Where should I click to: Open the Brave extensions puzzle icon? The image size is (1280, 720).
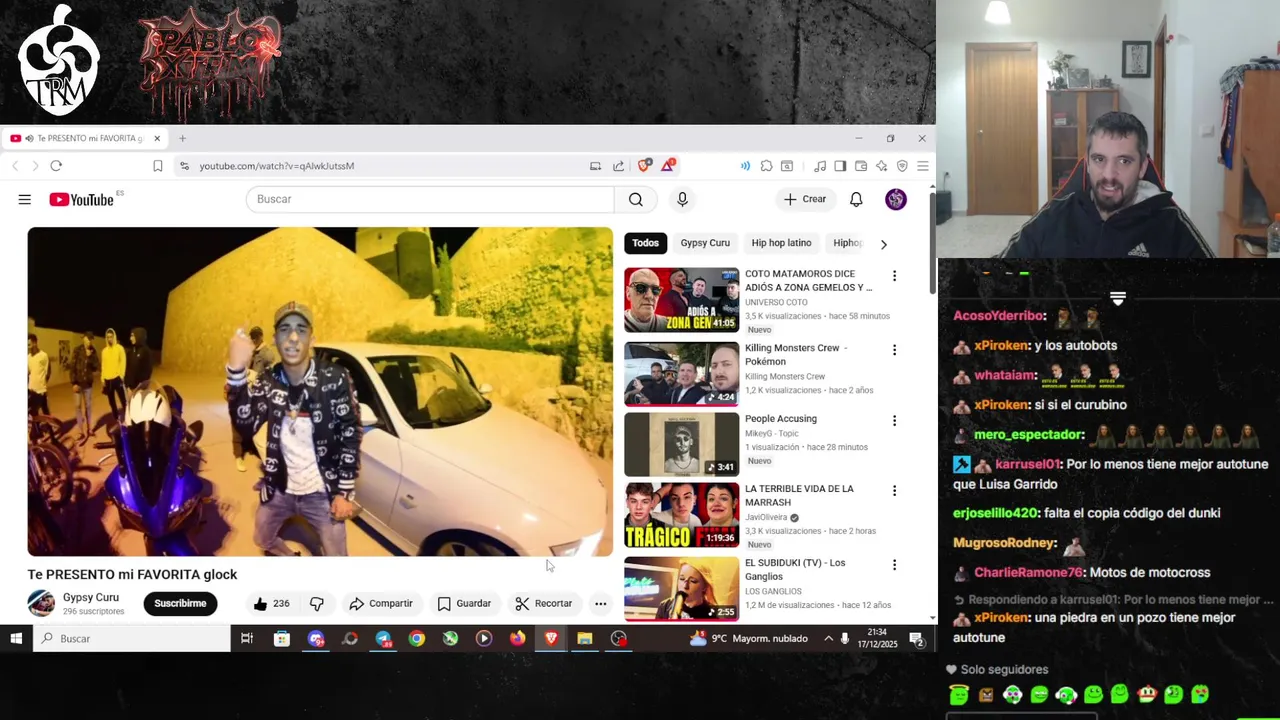click(766, 166)
